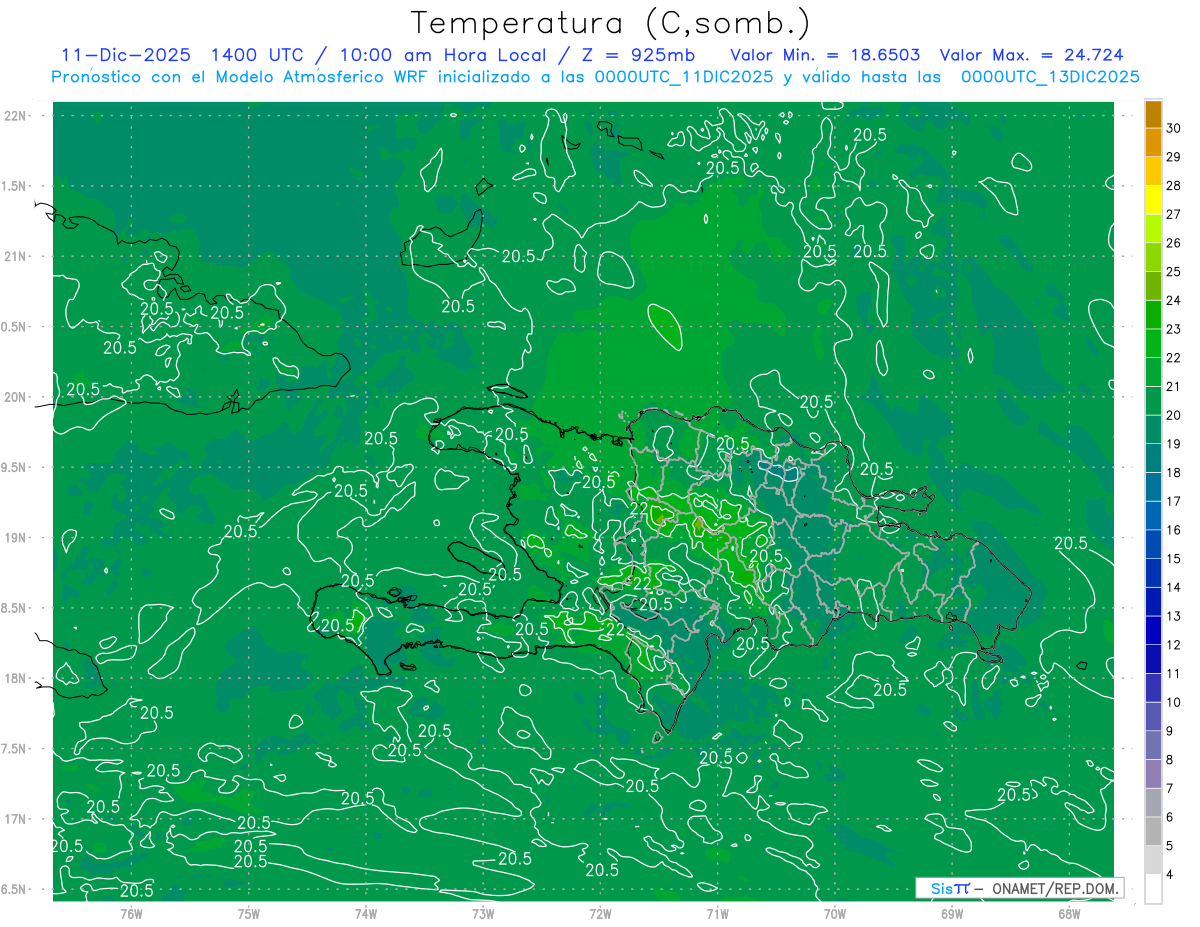Click the '74W' longitude axis label
Image resolution: width=1200 pixels, height=927 pixels.
(365, 913)
